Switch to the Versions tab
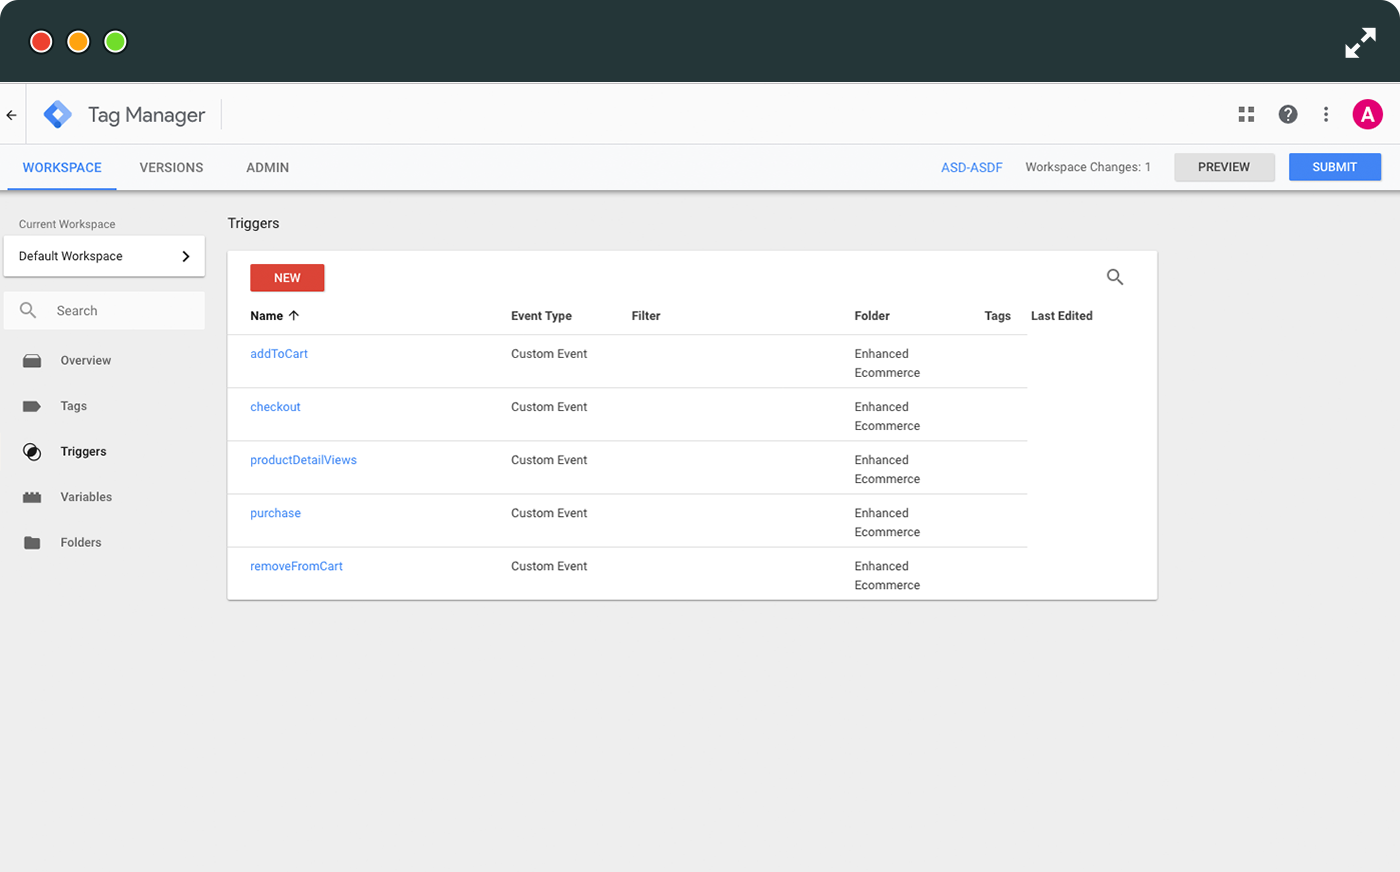 coord(170,167)
